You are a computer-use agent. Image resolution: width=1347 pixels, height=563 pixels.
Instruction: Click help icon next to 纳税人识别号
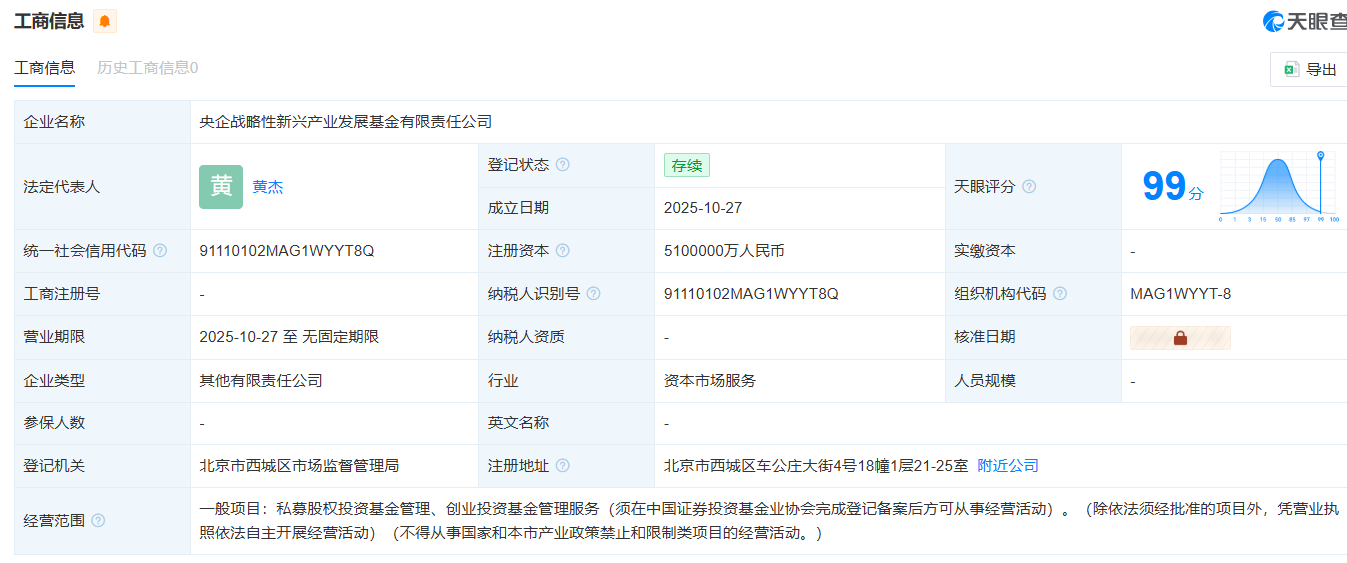(594, 294)
